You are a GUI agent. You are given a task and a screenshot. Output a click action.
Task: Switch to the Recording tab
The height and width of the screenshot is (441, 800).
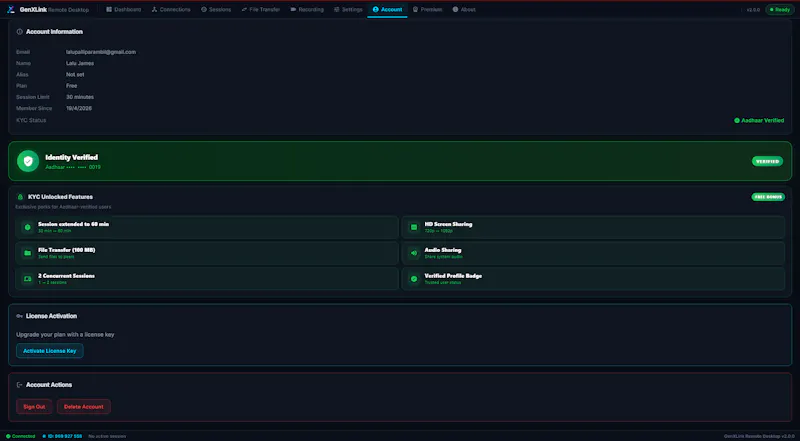pyautogui.click(x=307, y=9)
